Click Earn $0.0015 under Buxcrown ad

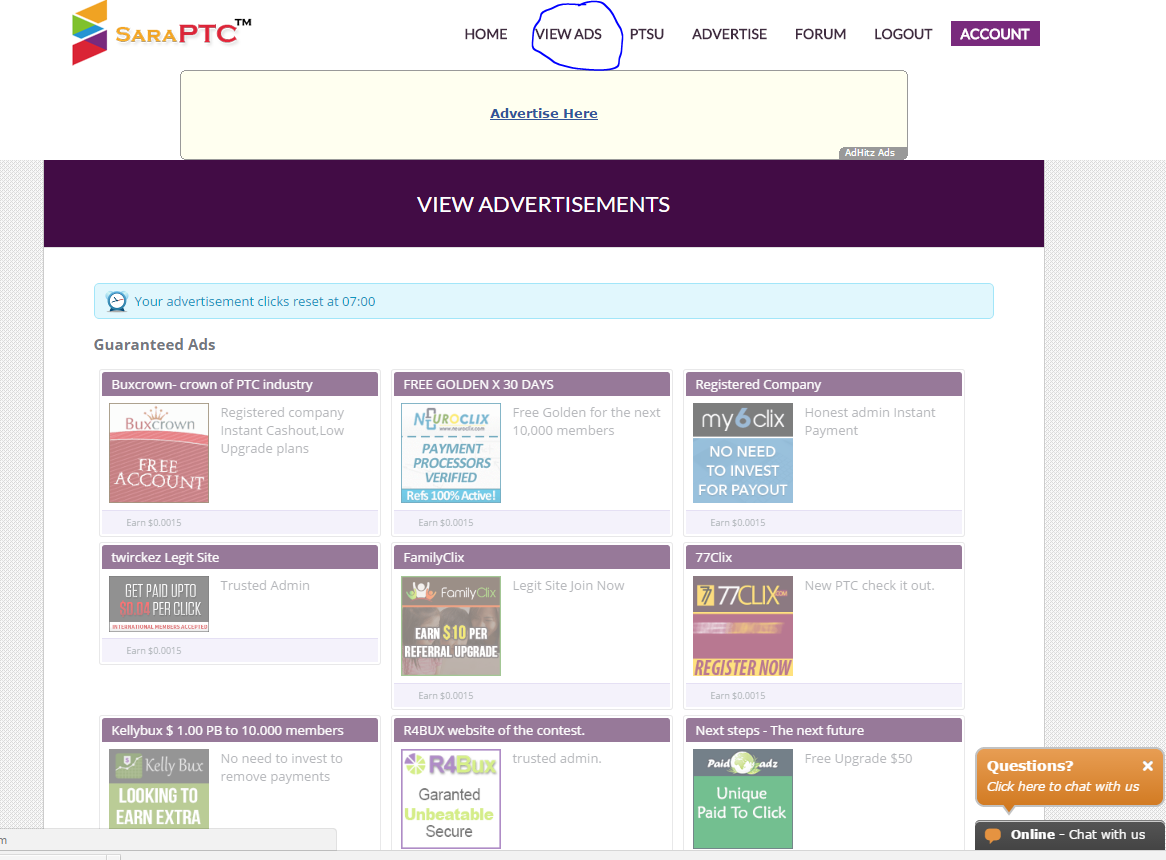(153, 523)
